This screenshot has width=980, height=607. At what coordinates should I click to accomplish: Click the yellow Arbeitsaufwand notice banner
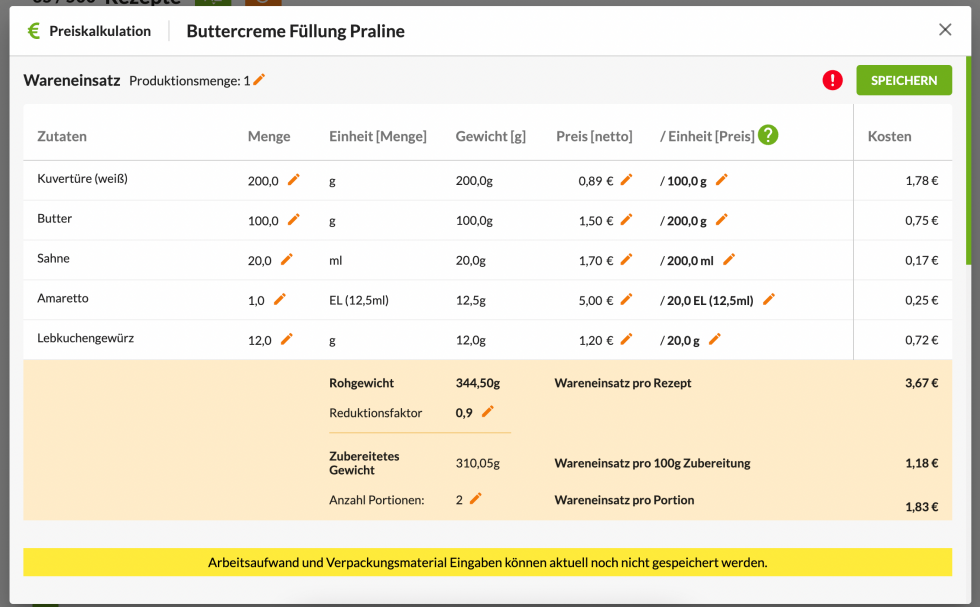(x=487, y=563)
